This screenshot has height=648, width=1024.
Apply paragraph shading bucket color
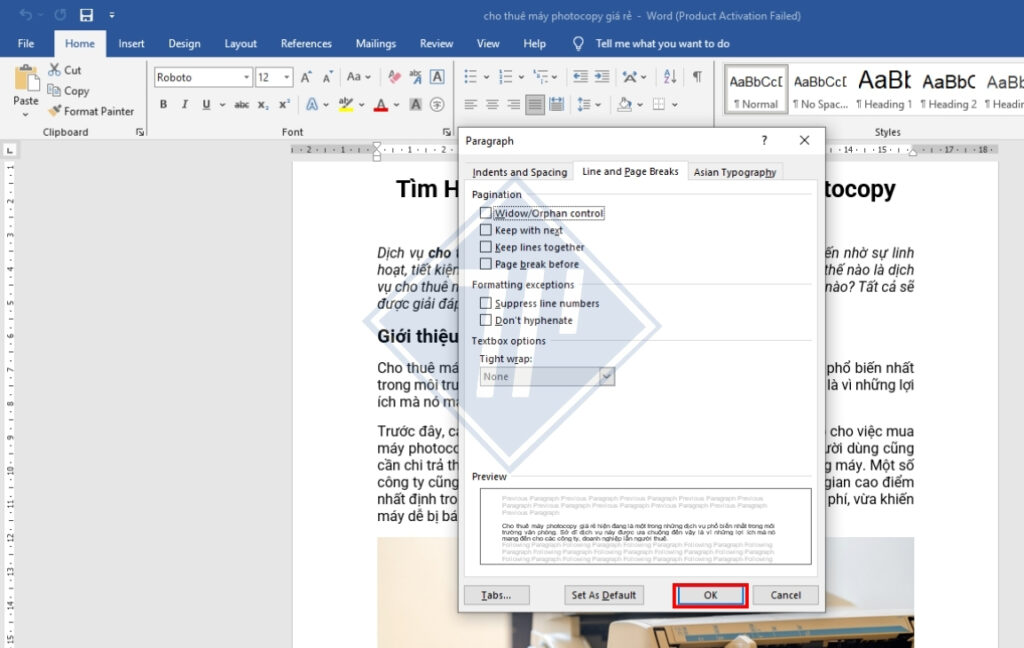625,104
